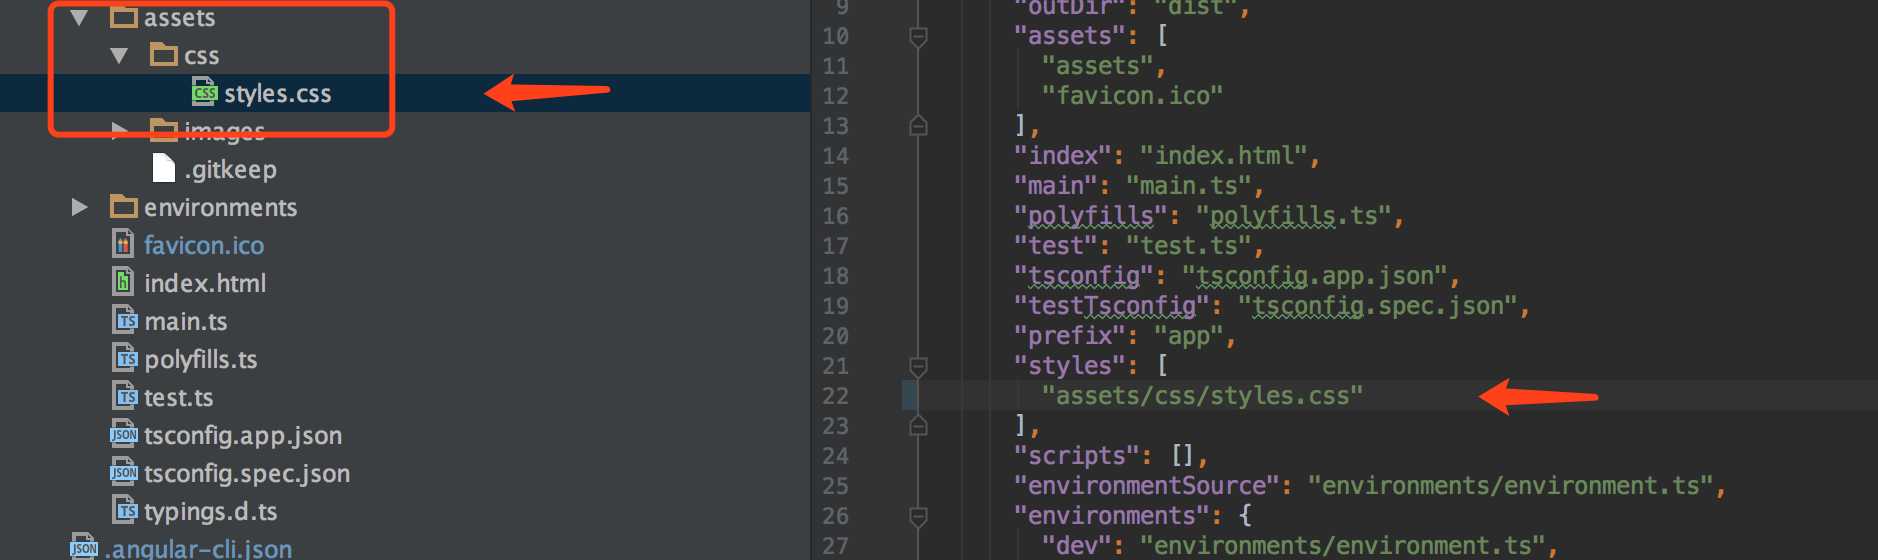Click fold end marker at line 13
This screenshot has width=1878, height=560.
(x=918, y=126)
